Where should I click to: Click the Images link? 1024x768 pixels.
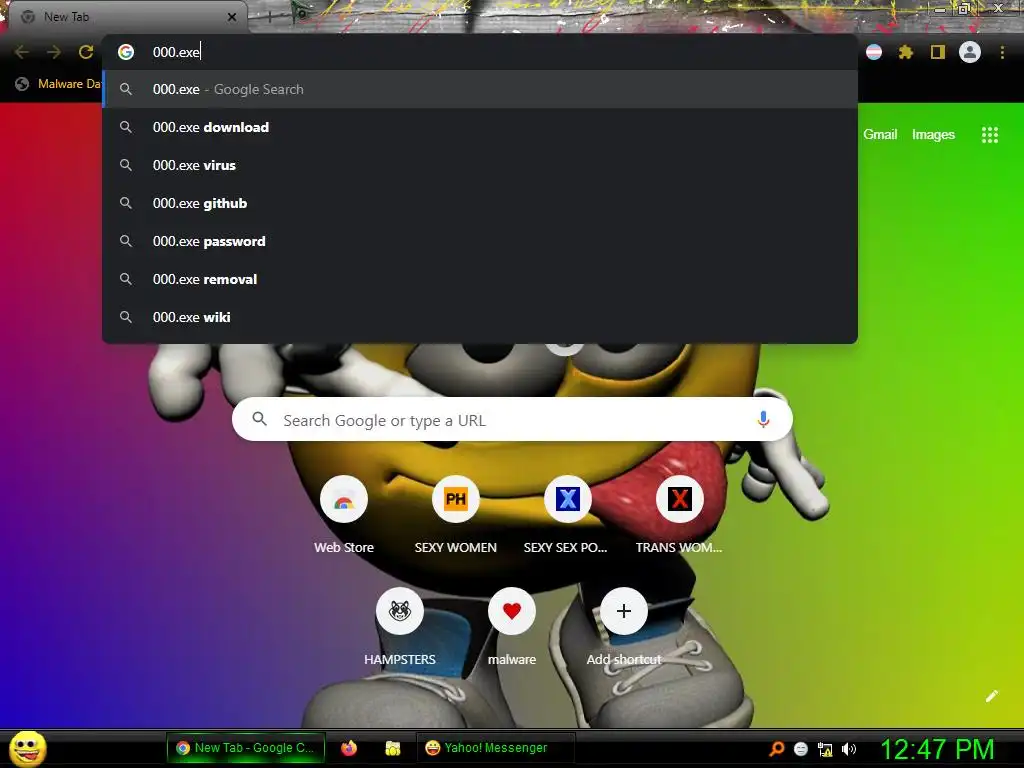(933, 135)
